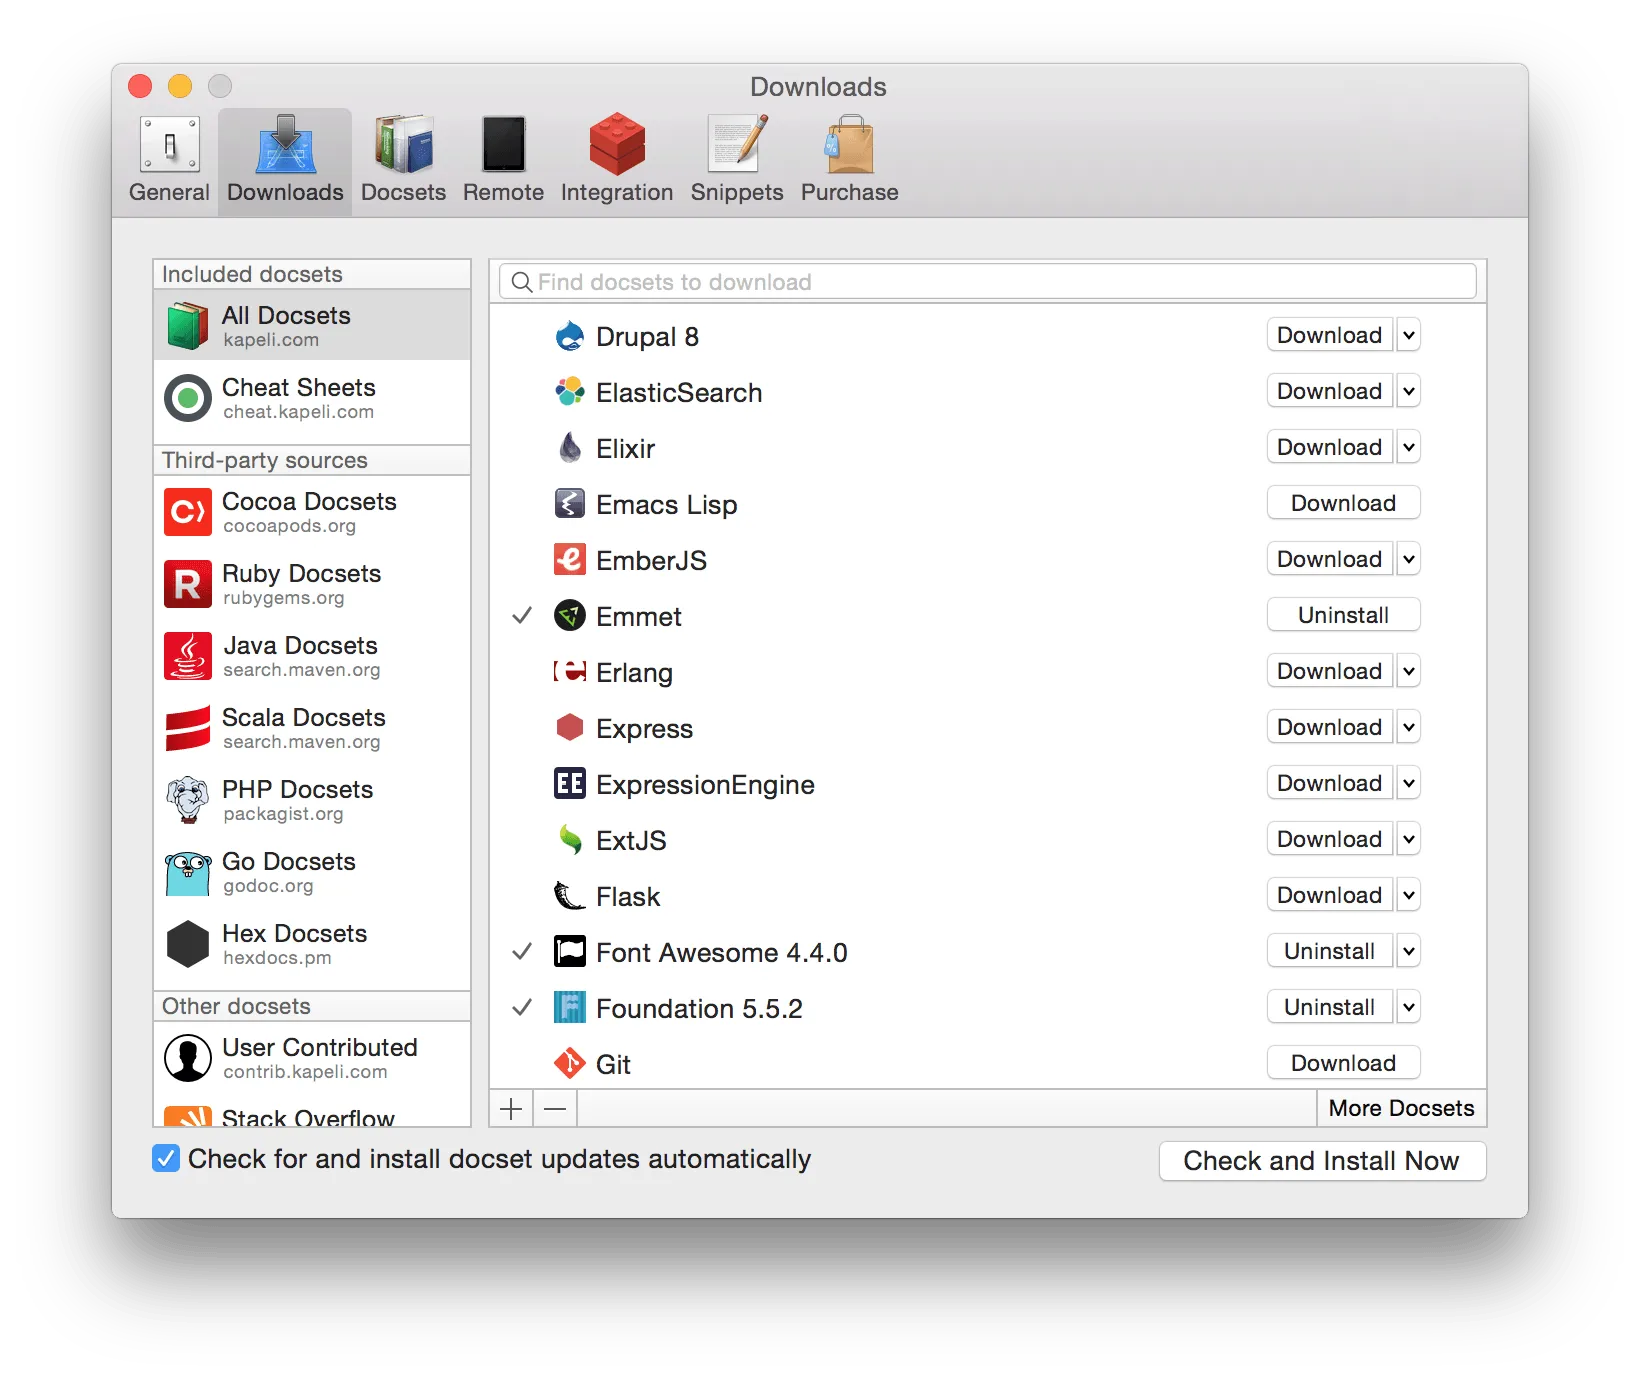The image size is (1640, 1378).
Task: Click the Erlang icon
Action: pos(570,672)
